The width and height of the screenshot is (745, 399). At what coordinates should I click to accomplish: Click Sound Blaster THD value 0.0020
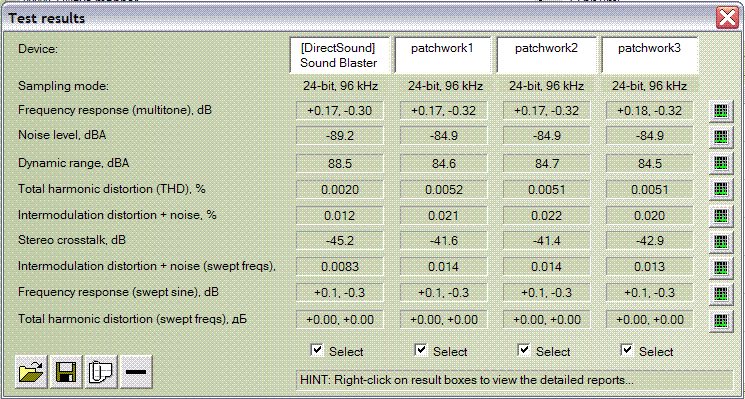(x=339, y=189)
